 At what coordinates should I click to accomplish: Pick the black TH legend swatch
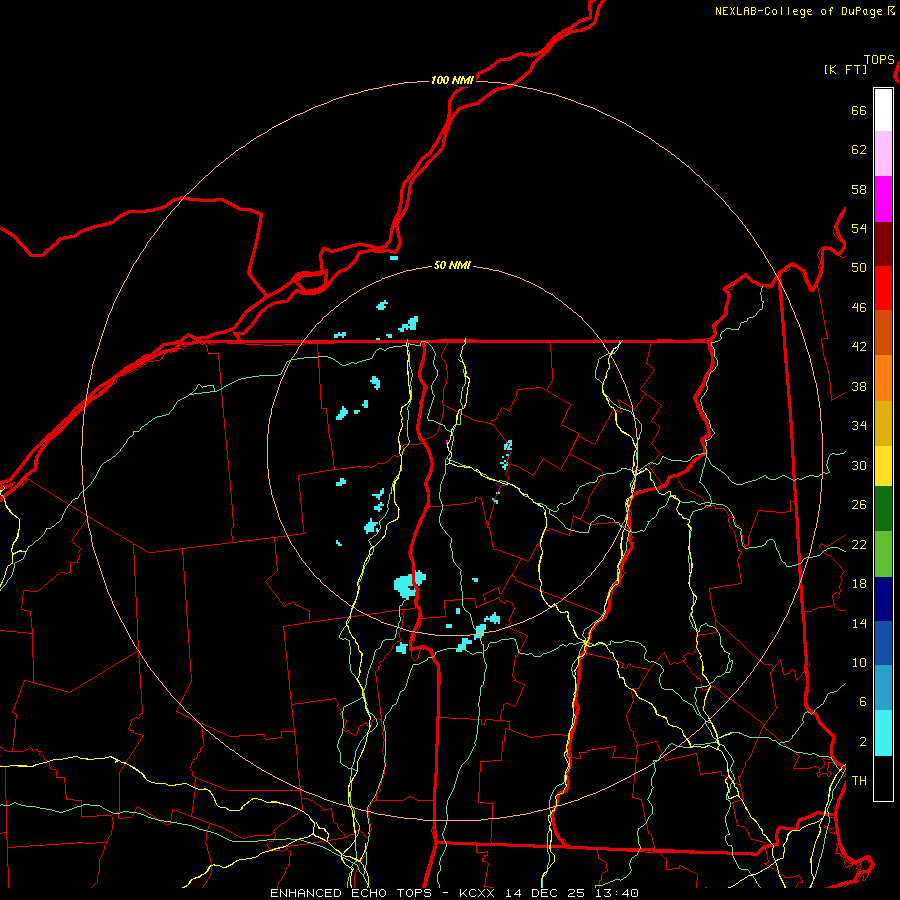883,778
